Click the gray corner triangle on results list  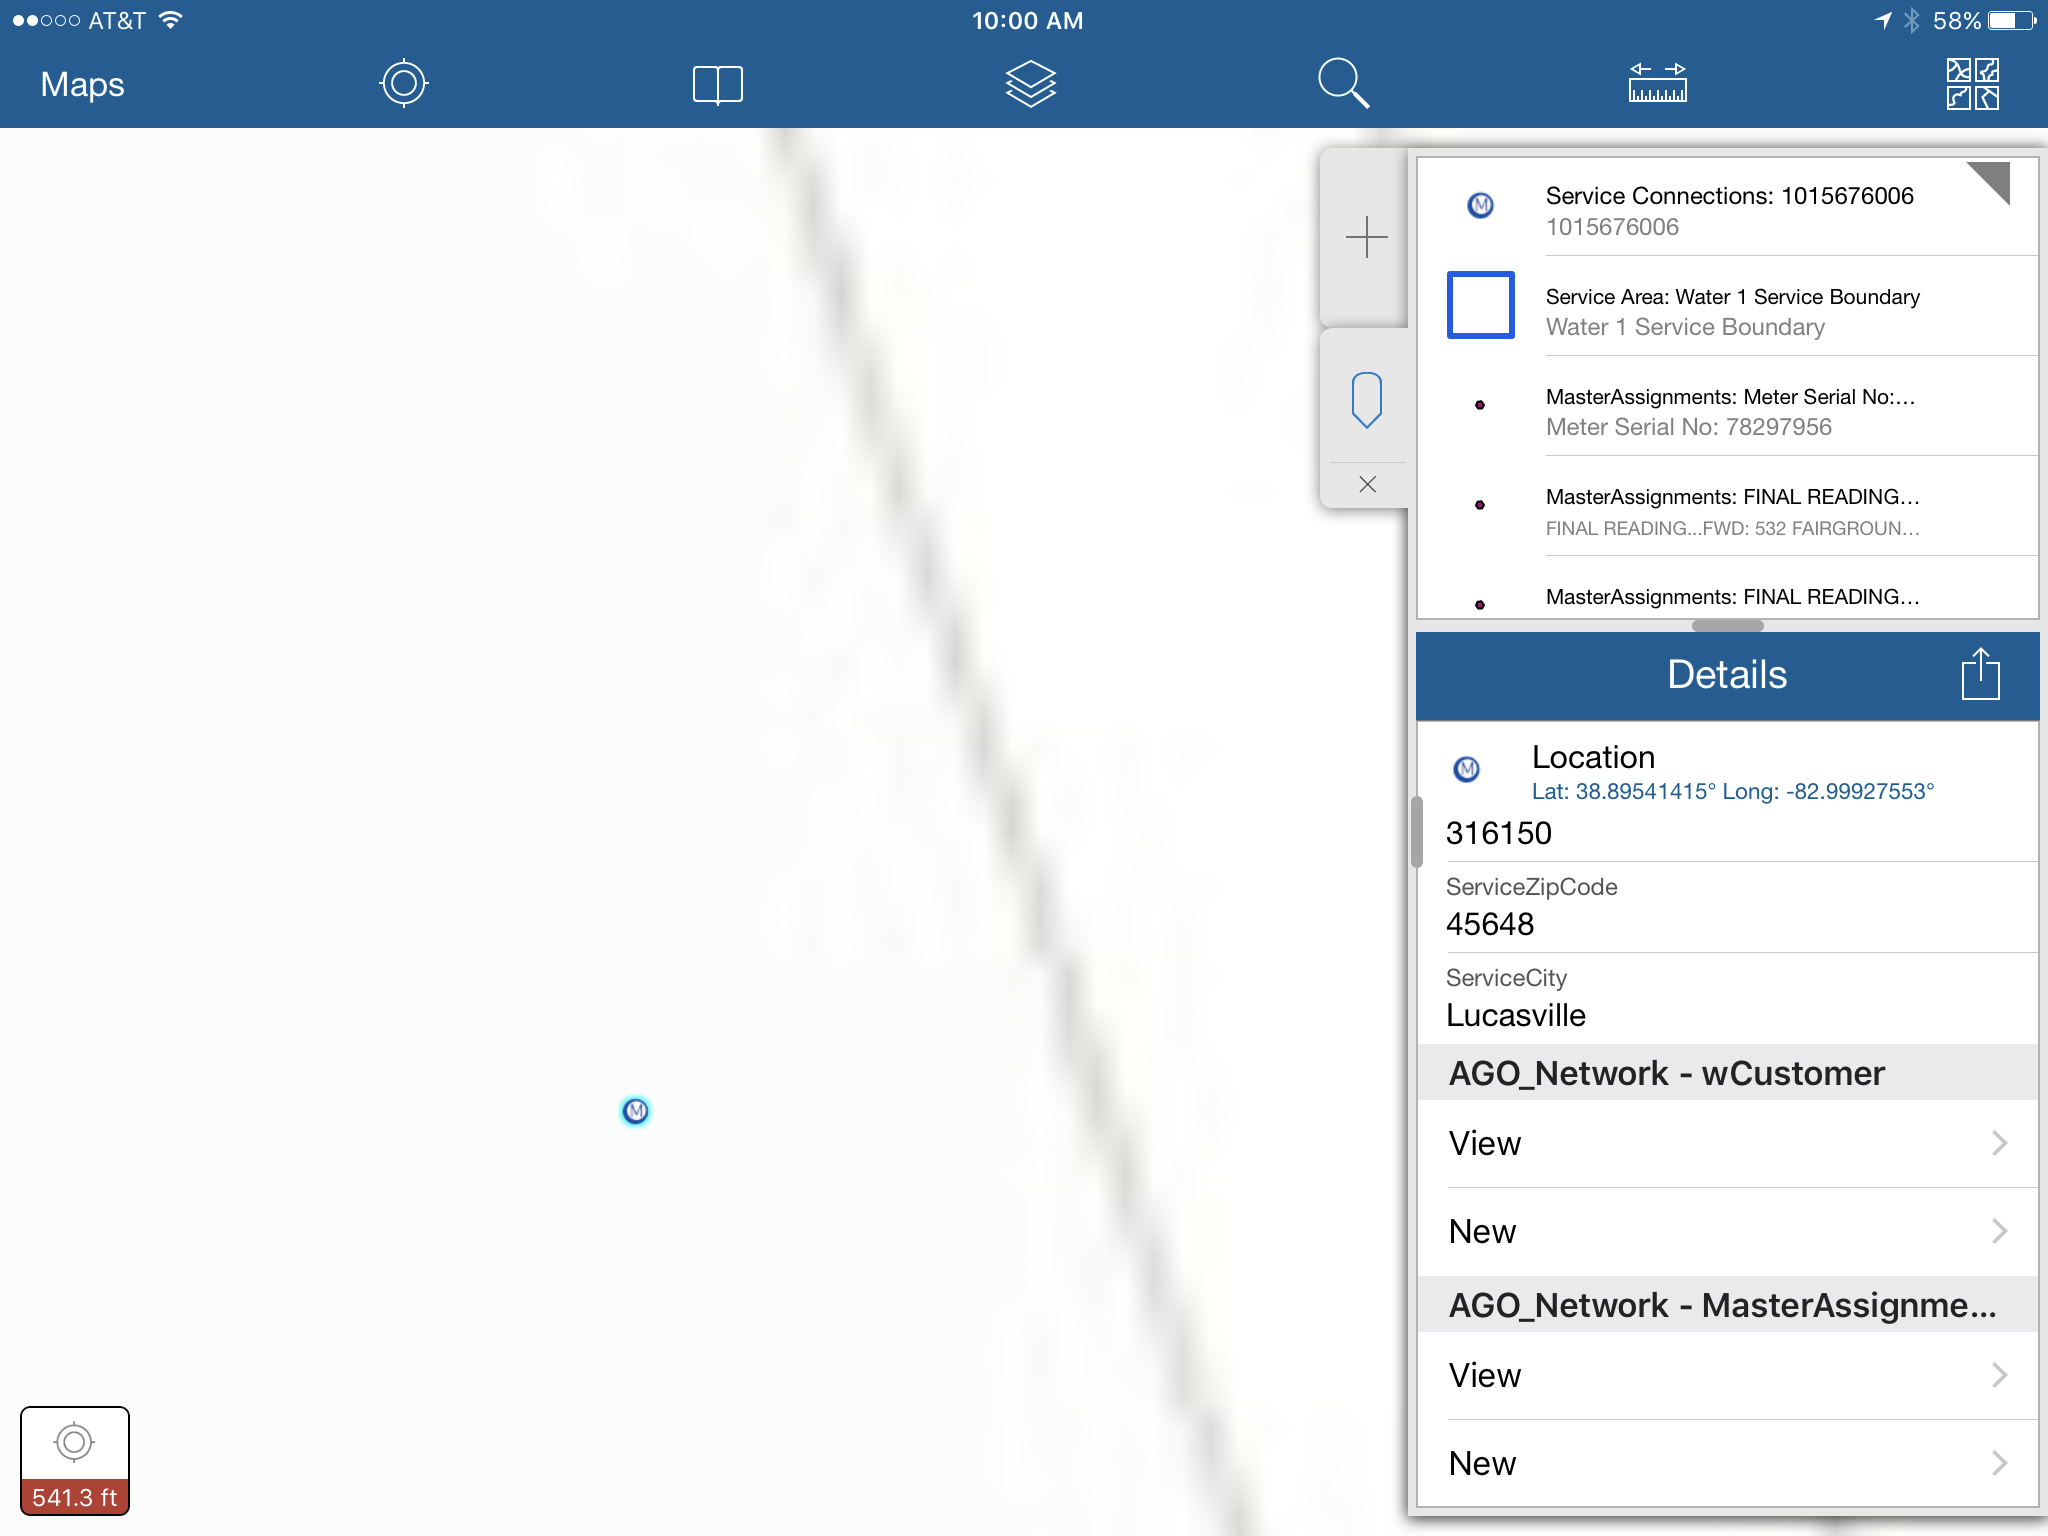(1993, 179)
